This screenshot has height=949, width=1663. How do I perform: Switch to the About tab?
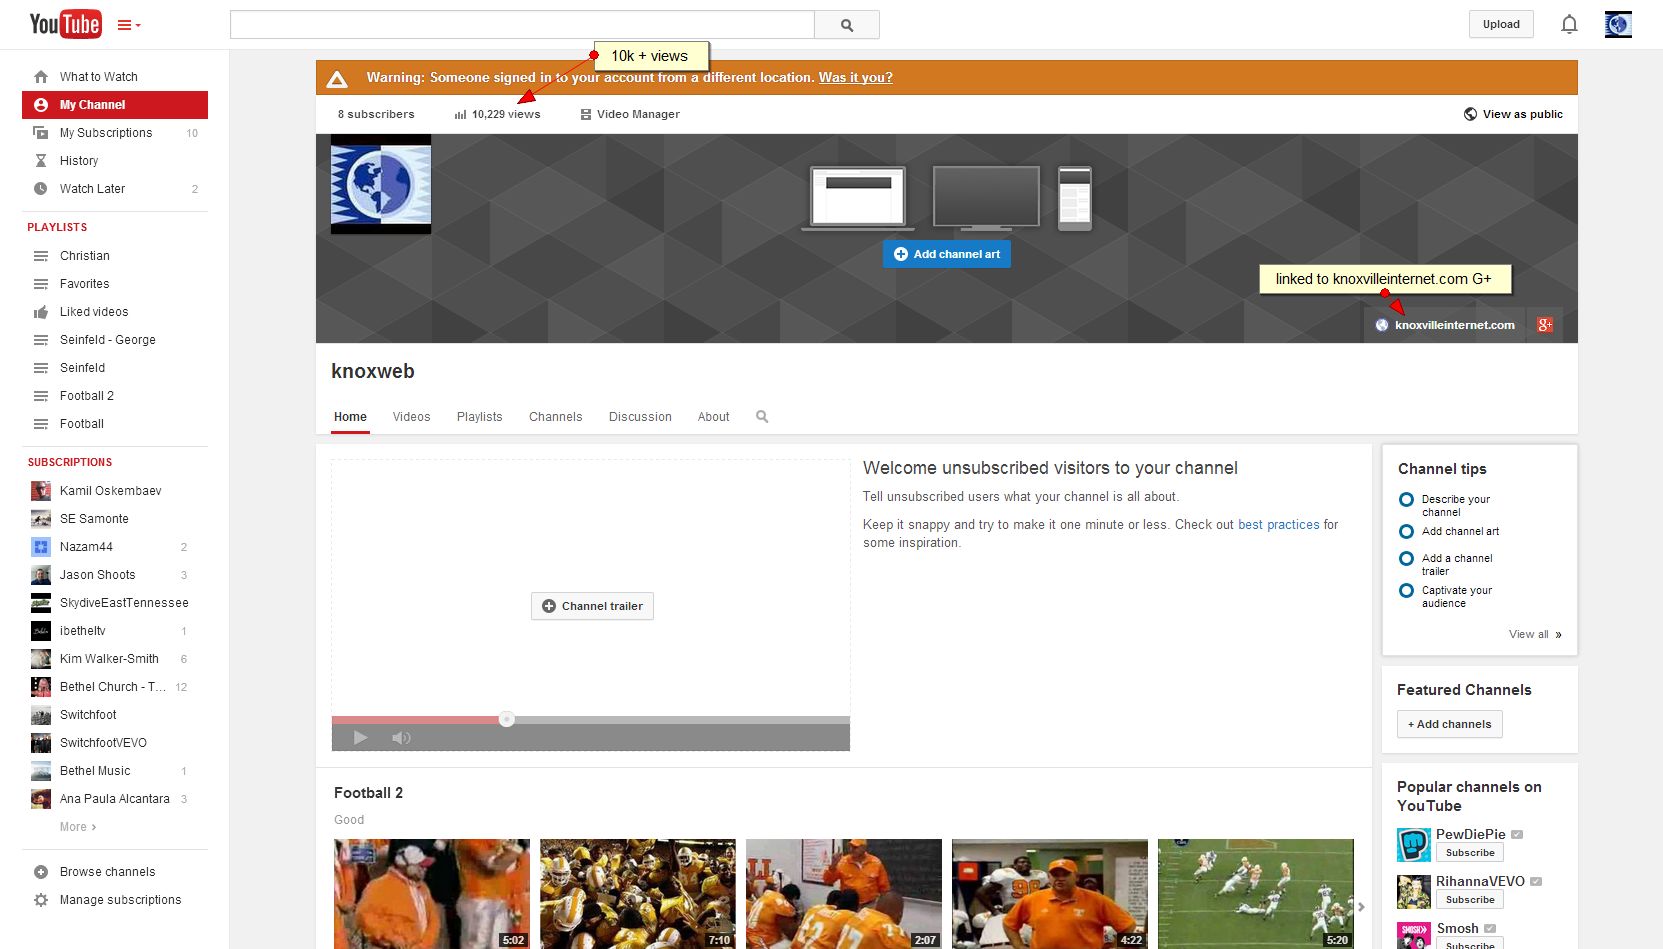[x=714, y=417]
